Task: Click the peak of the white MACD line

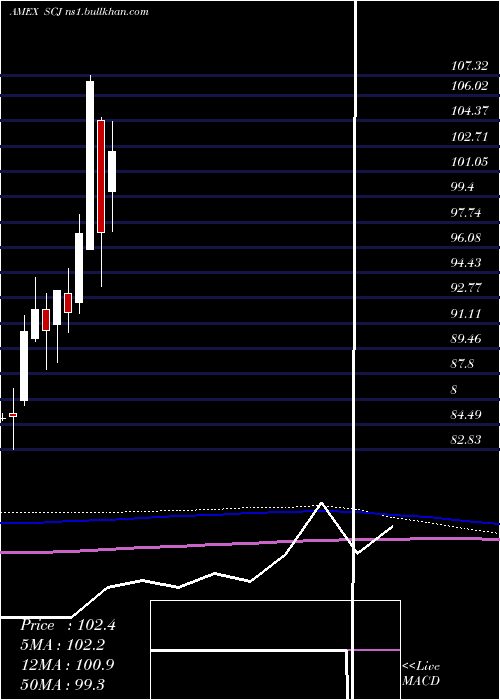Action: coord(321,504)
